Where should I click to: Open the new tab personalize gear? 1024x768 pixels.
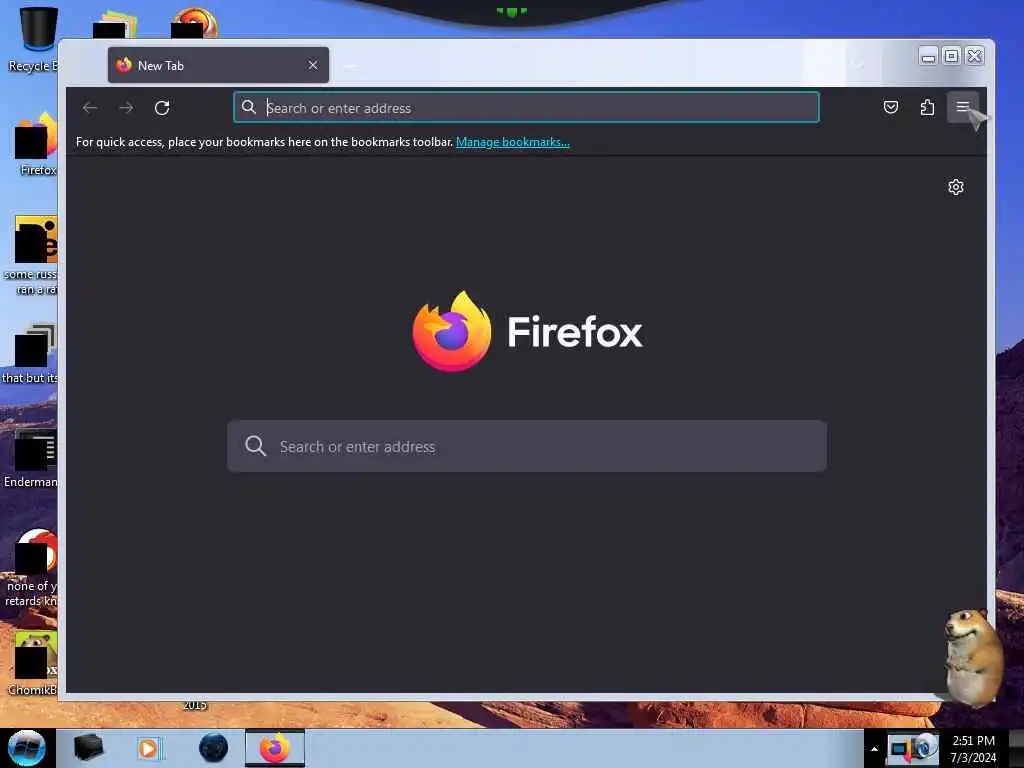coord(955,187)
